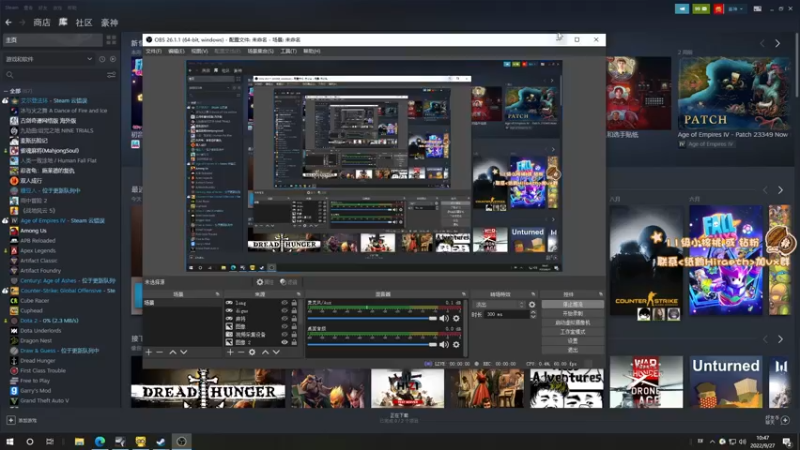800x450 pixels.
Task: Add a new source with the plus icon
Action: [x=230, y=352]
